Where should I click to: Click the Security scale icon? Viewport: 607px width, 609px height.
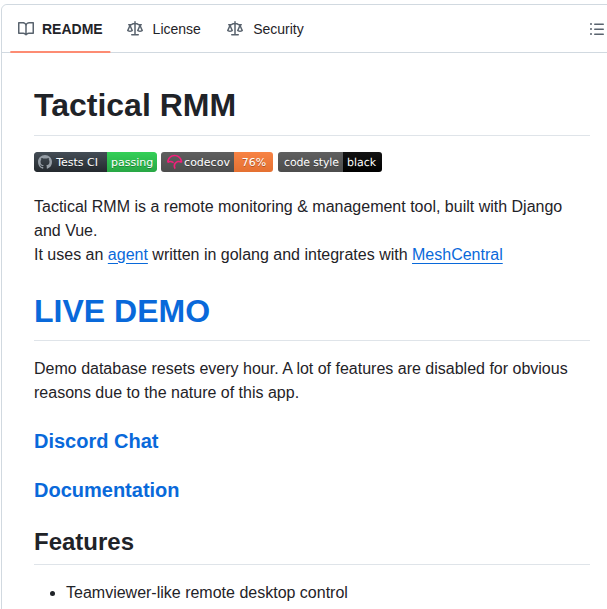(235, 29)
